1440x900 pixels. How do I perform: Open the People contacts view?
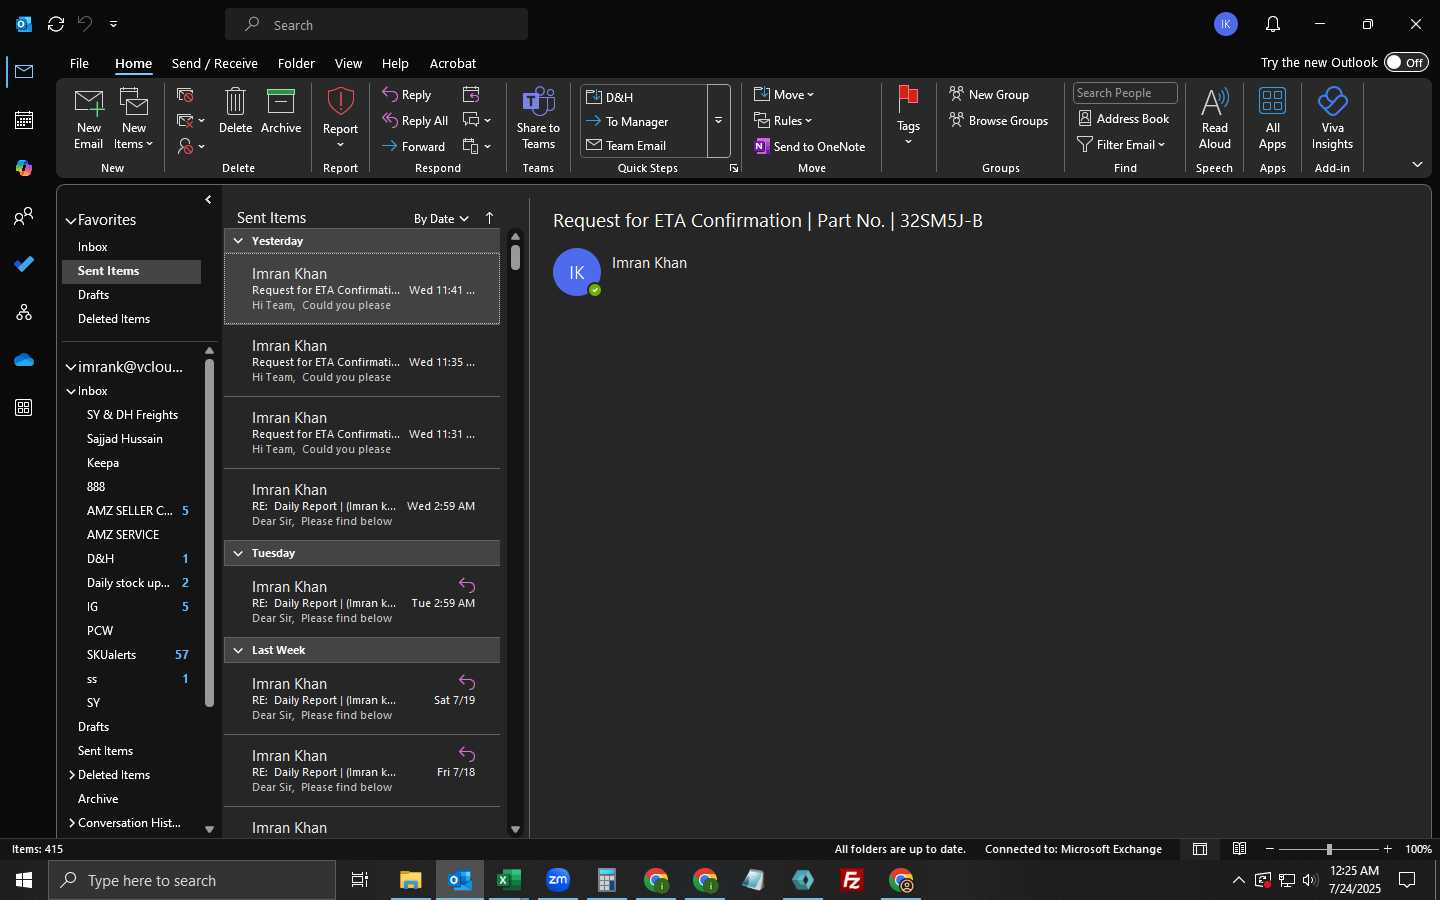click(x=24, y=216)
